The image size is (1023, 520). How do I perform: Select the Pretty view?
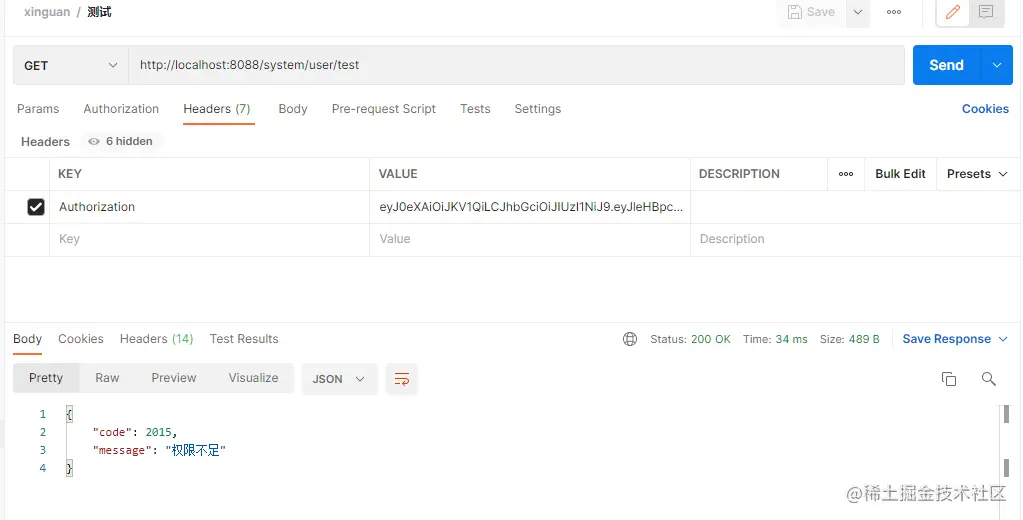[46, 378]
